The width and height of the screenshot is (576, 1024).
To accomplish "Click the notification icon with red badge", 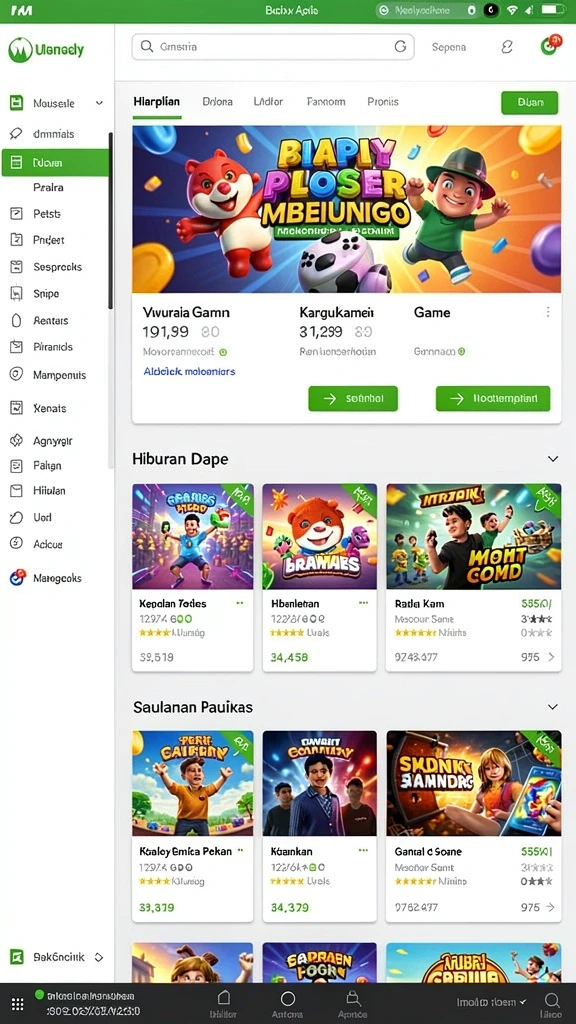I will [x=551, y=46].
